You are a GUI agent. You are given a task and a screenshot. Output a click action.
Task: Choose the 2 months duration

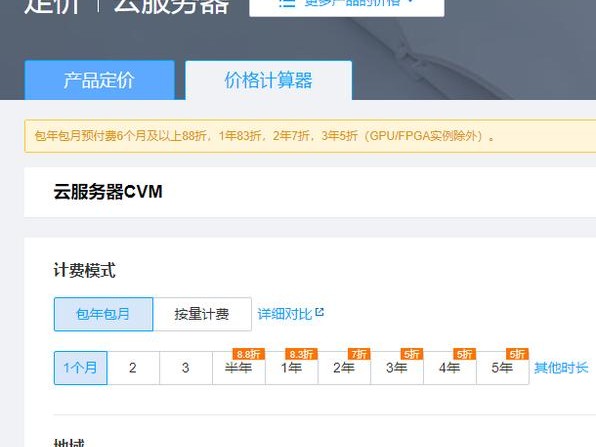point(133,368)
